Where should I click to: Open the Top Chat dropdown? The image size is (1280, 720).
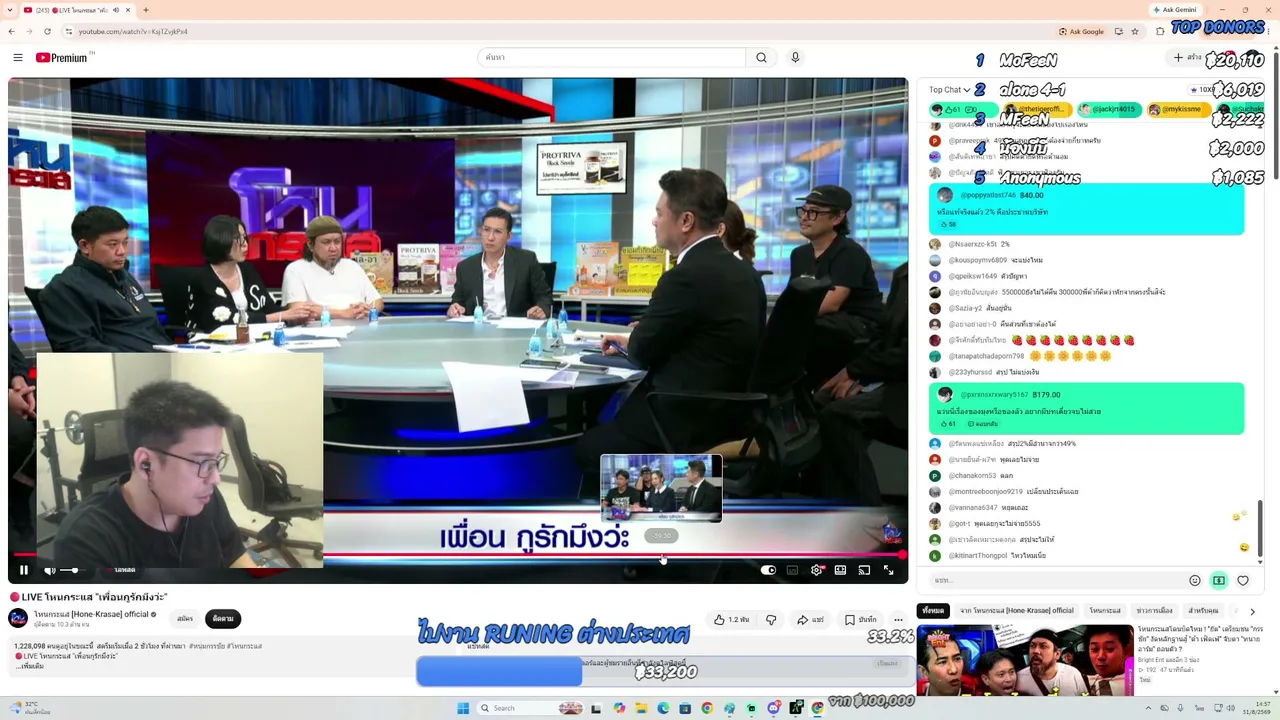[x=949, y=90]
